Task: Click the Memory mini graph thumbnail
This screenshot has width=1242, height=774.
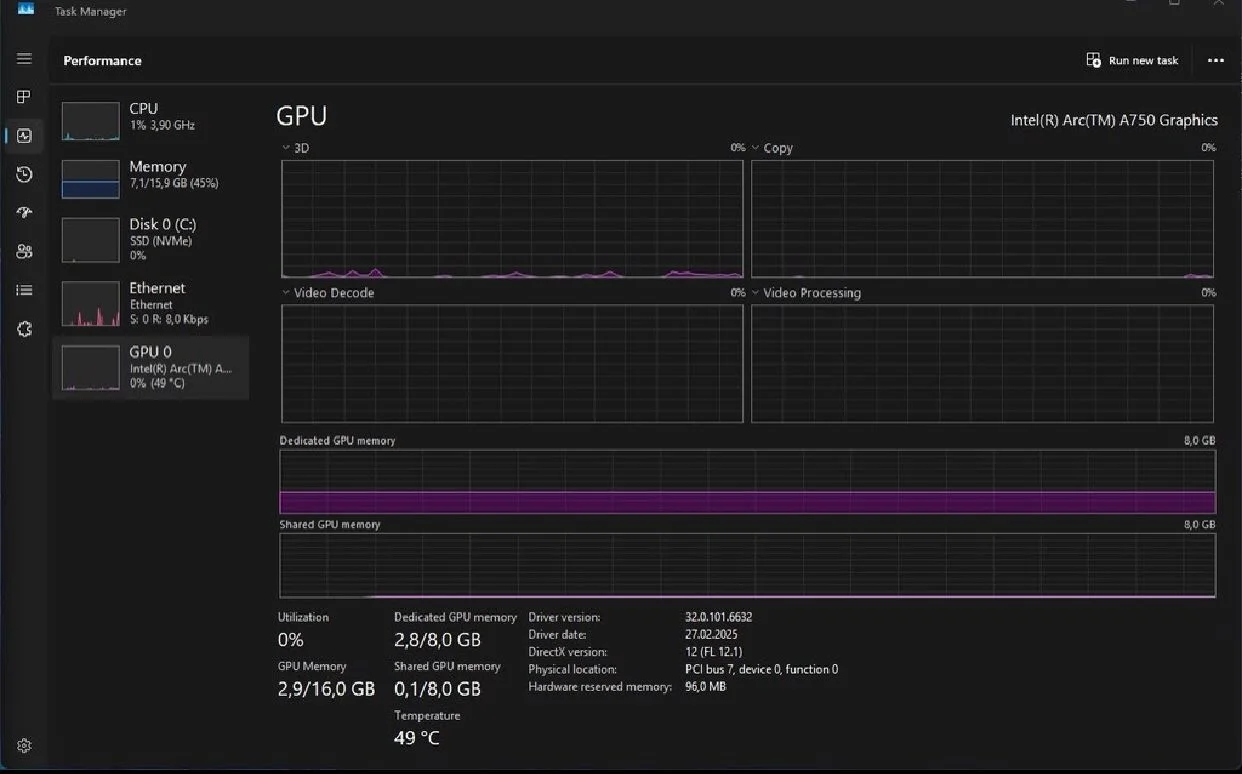Action: coord(91,179)
